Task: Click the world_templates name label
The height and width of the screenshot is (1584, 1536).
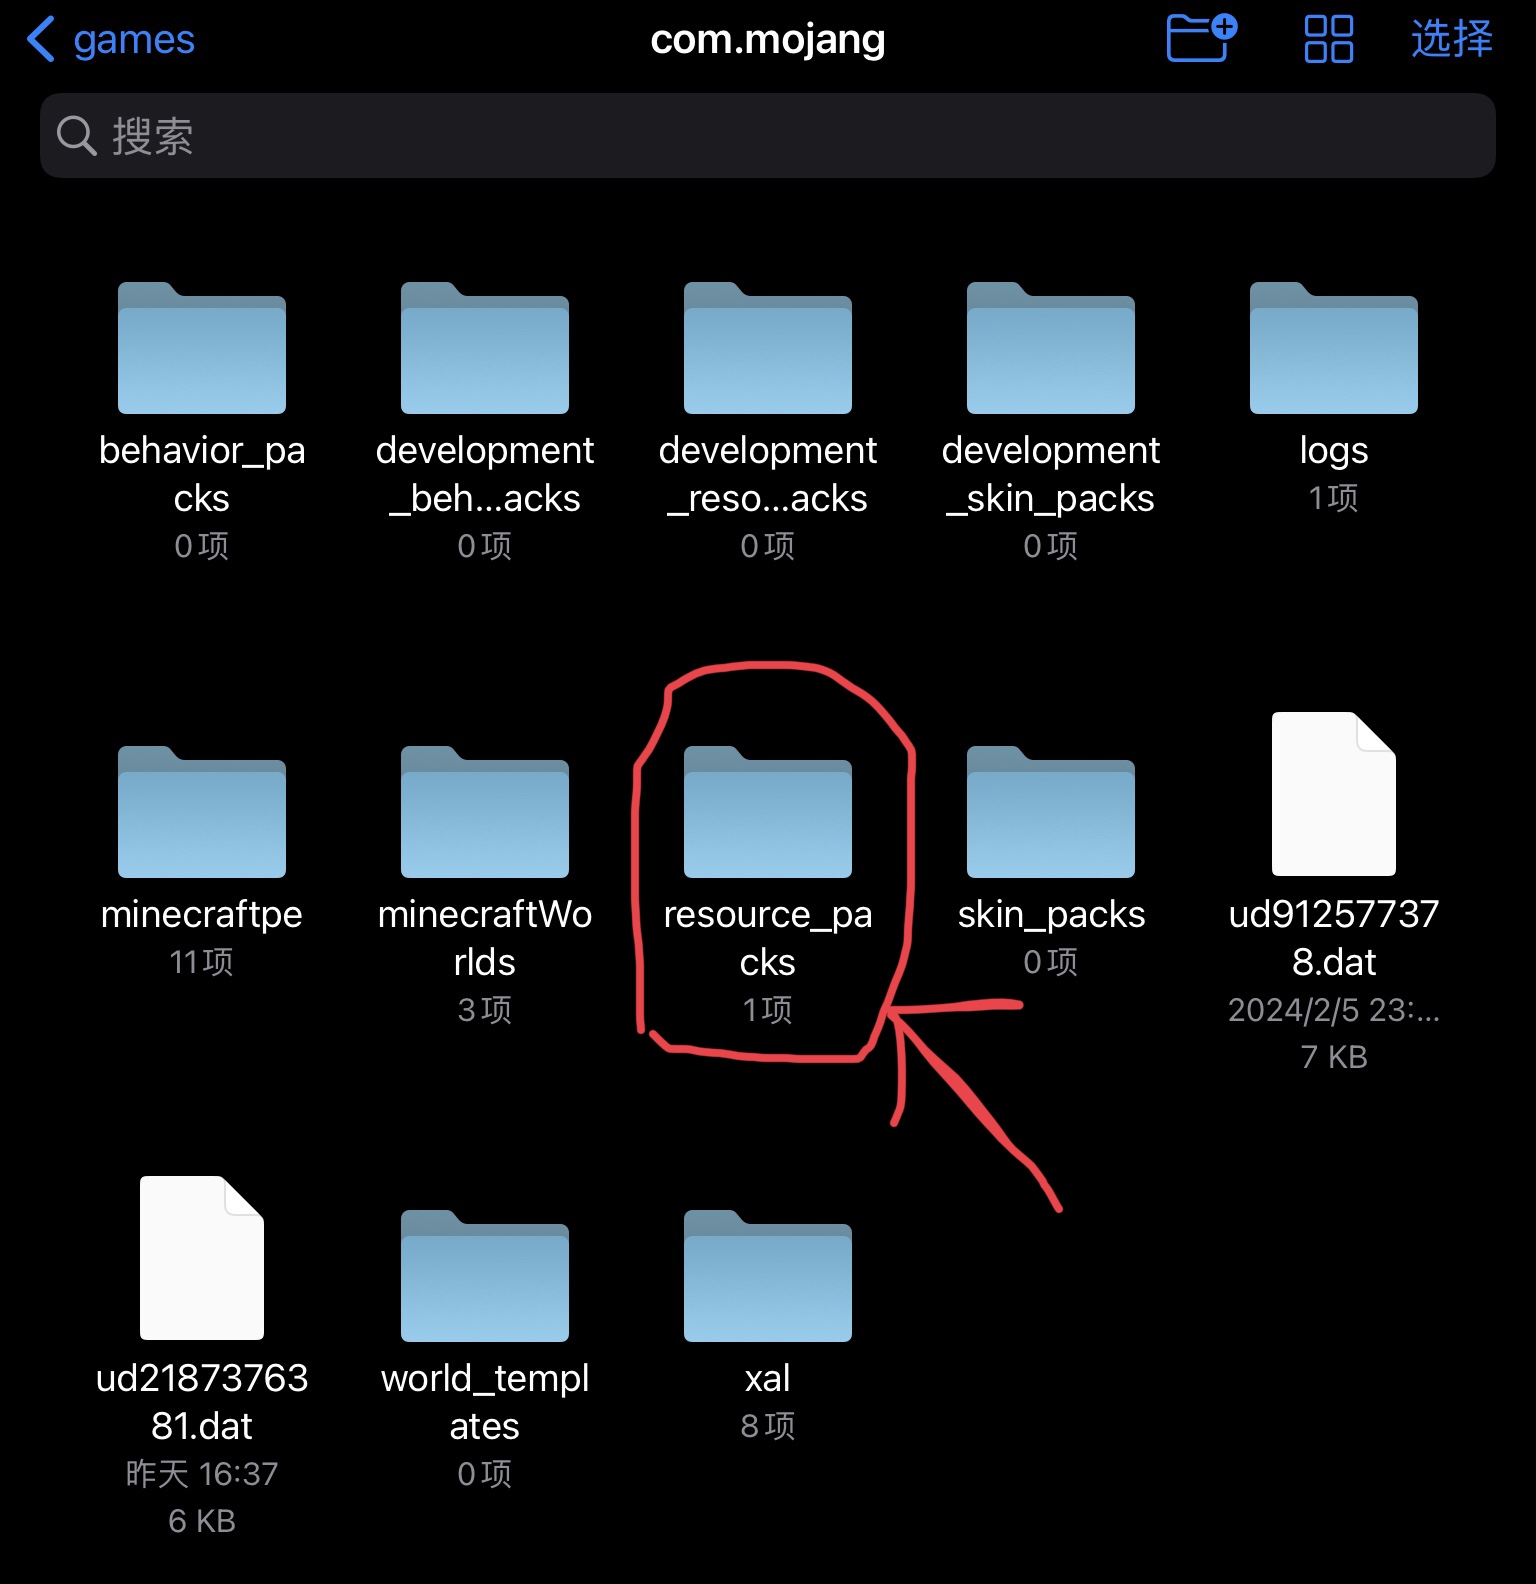Action: click(485, 1402)
